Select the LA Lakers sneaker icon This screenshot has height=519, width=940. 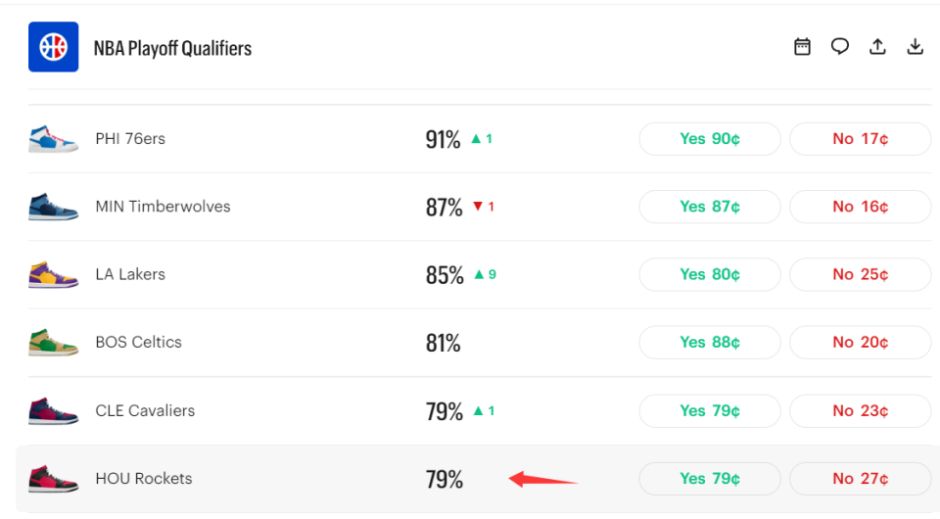[53, 274]
